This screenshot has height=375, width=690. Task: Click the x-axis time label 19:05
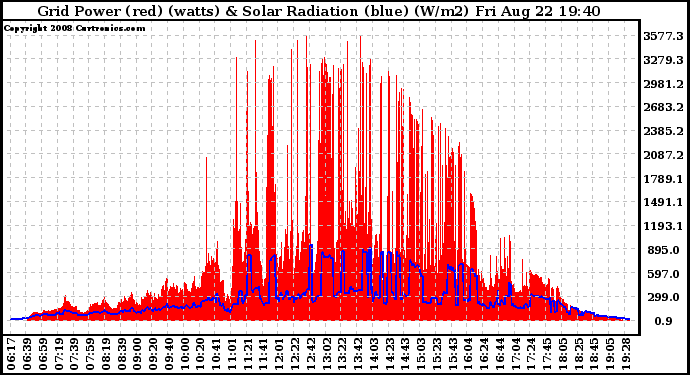611,354
